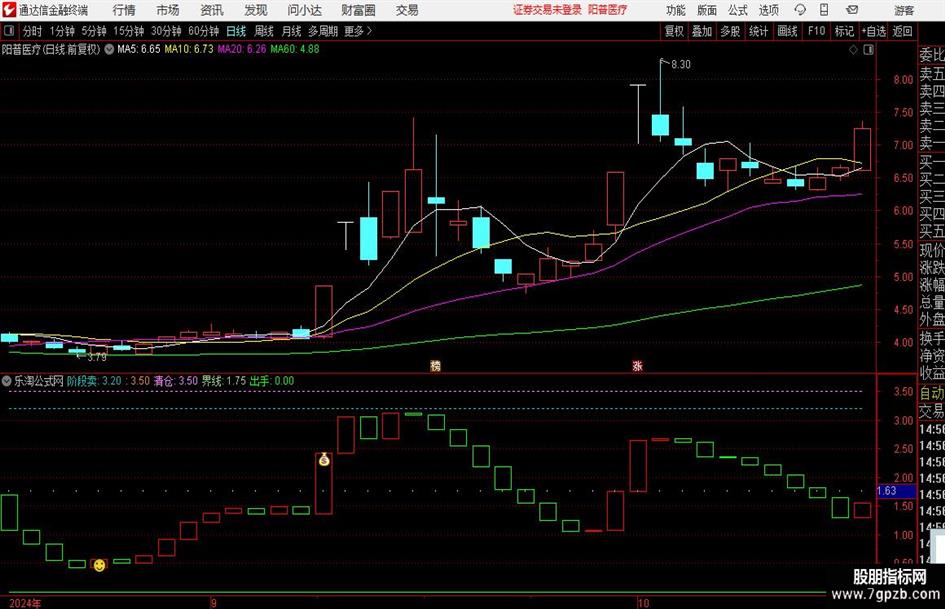The width and height of the screenshot is (945, 609).
Task: Open the 财富圈 menu
Action: pos(358,10)
